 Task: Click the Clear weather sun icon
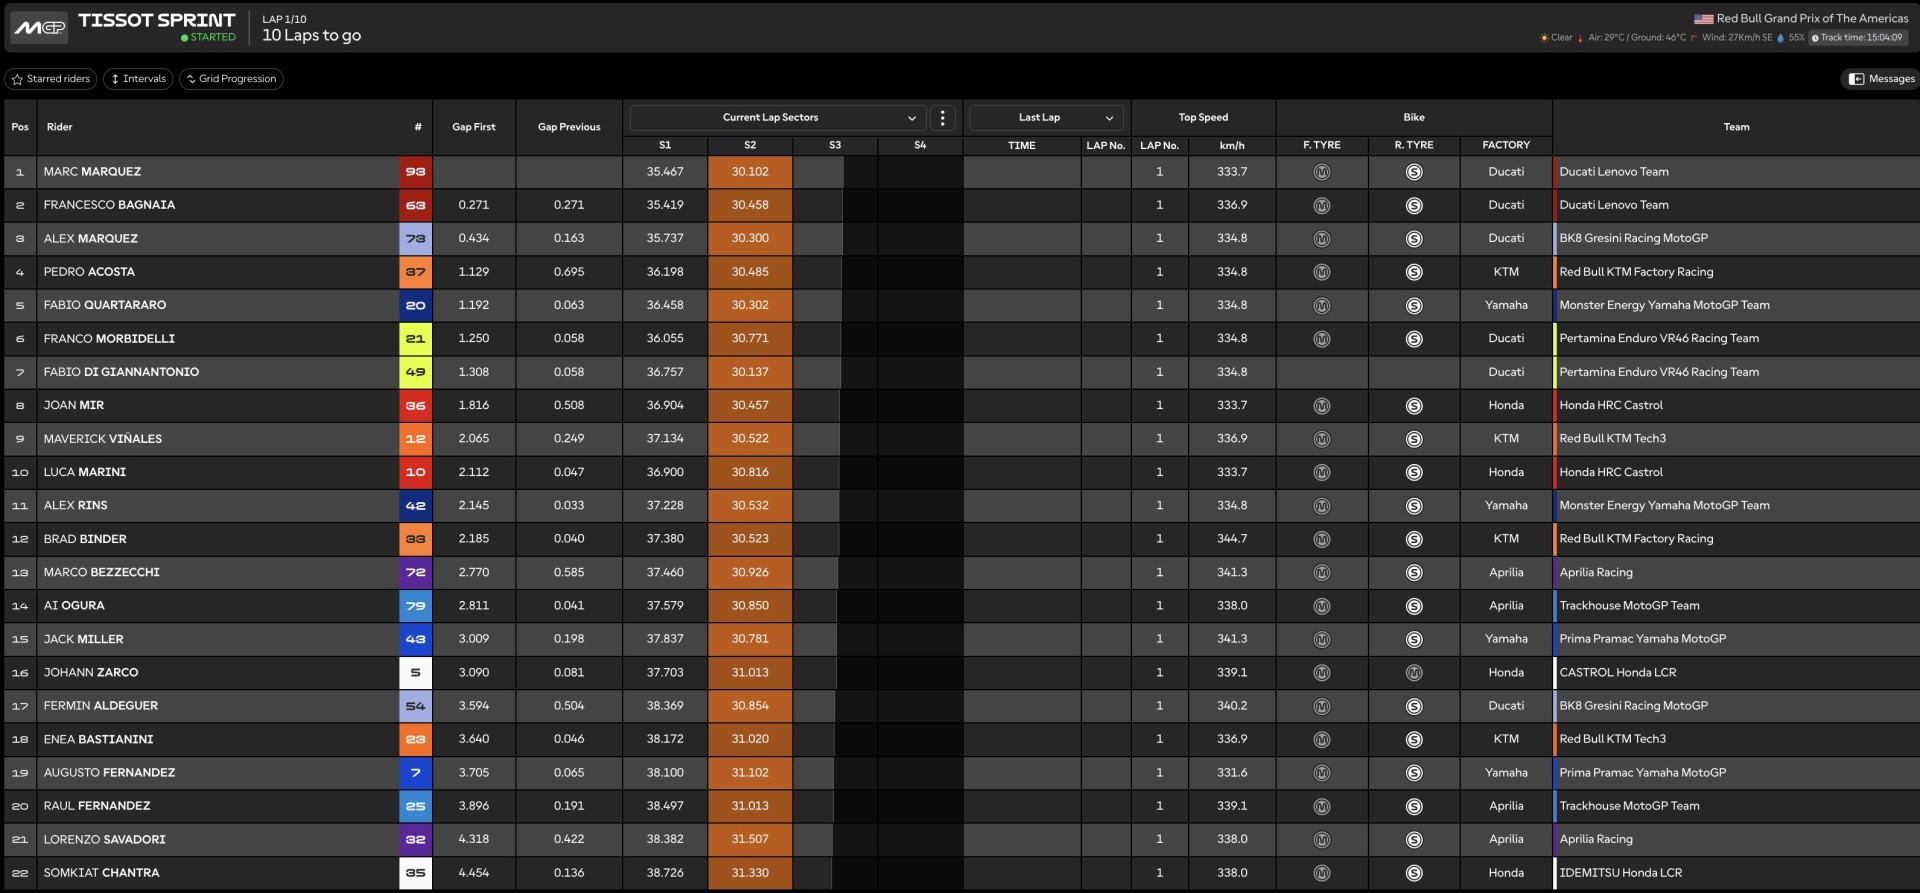click(1544, 38)
